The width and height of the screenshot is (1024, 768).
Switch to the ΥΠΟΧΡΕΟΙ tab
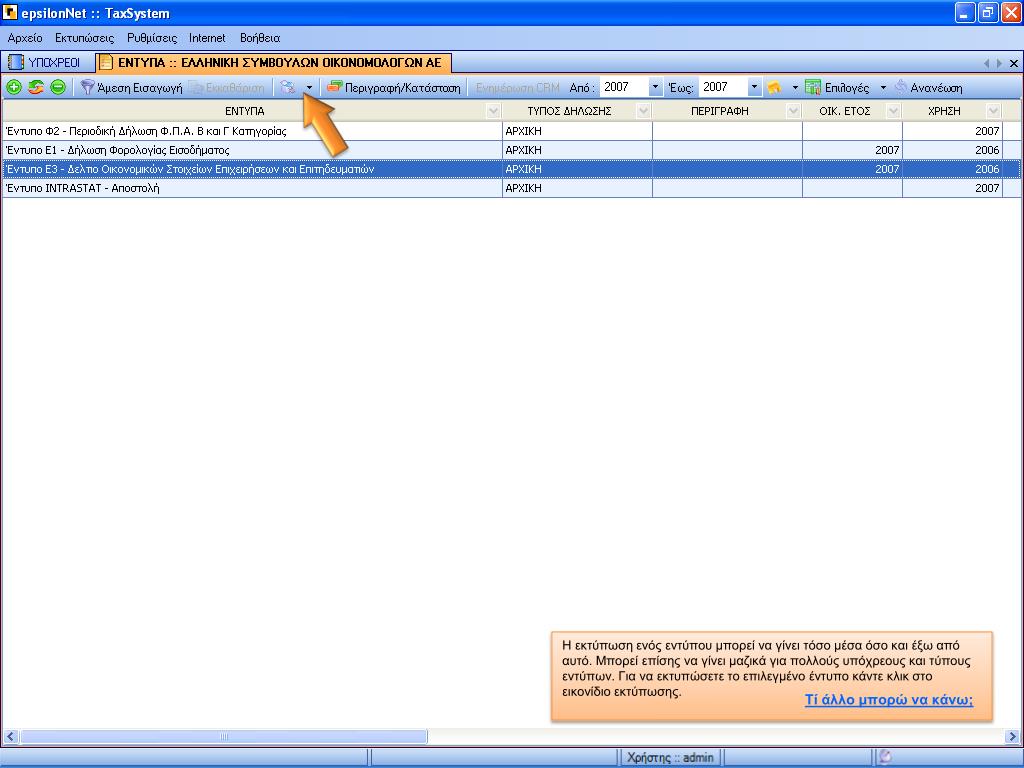coord(46,62)
